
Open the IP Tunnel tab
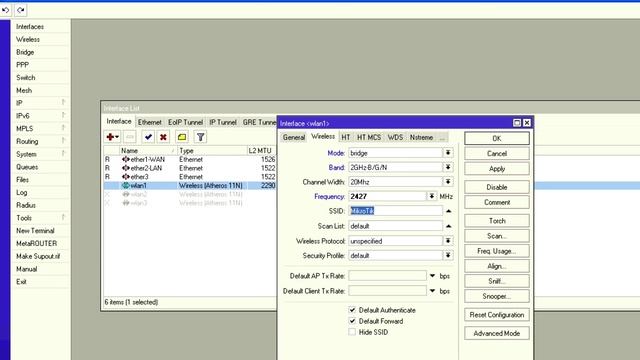(x=223, y=122)
